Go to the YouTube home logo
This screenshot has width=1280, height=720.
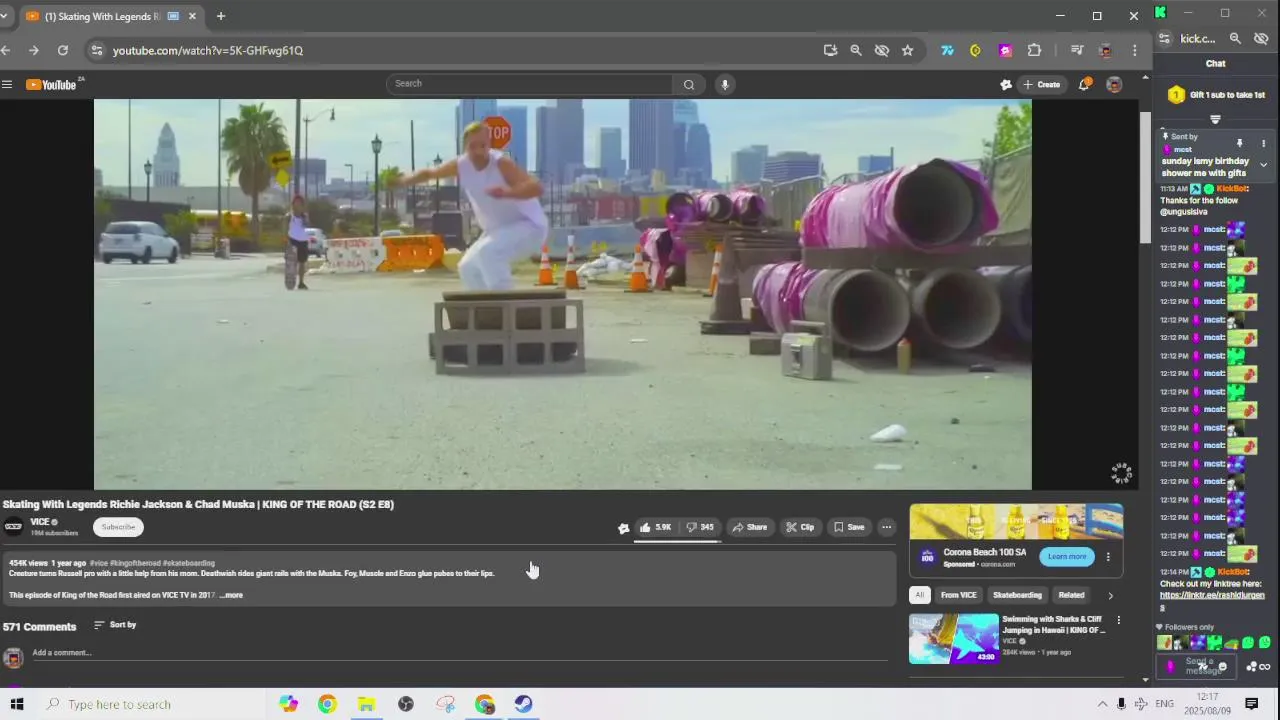point(51,84)
